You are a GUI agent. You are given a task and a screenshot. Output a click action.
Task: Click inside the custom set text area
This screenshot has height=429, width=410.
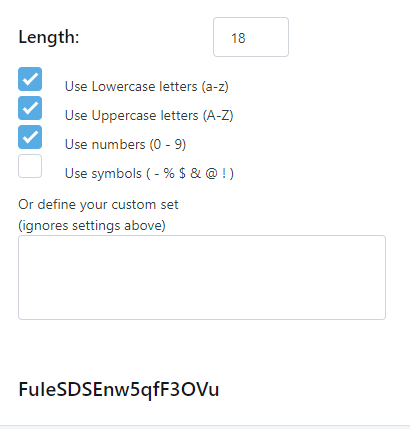coord(202,277)
